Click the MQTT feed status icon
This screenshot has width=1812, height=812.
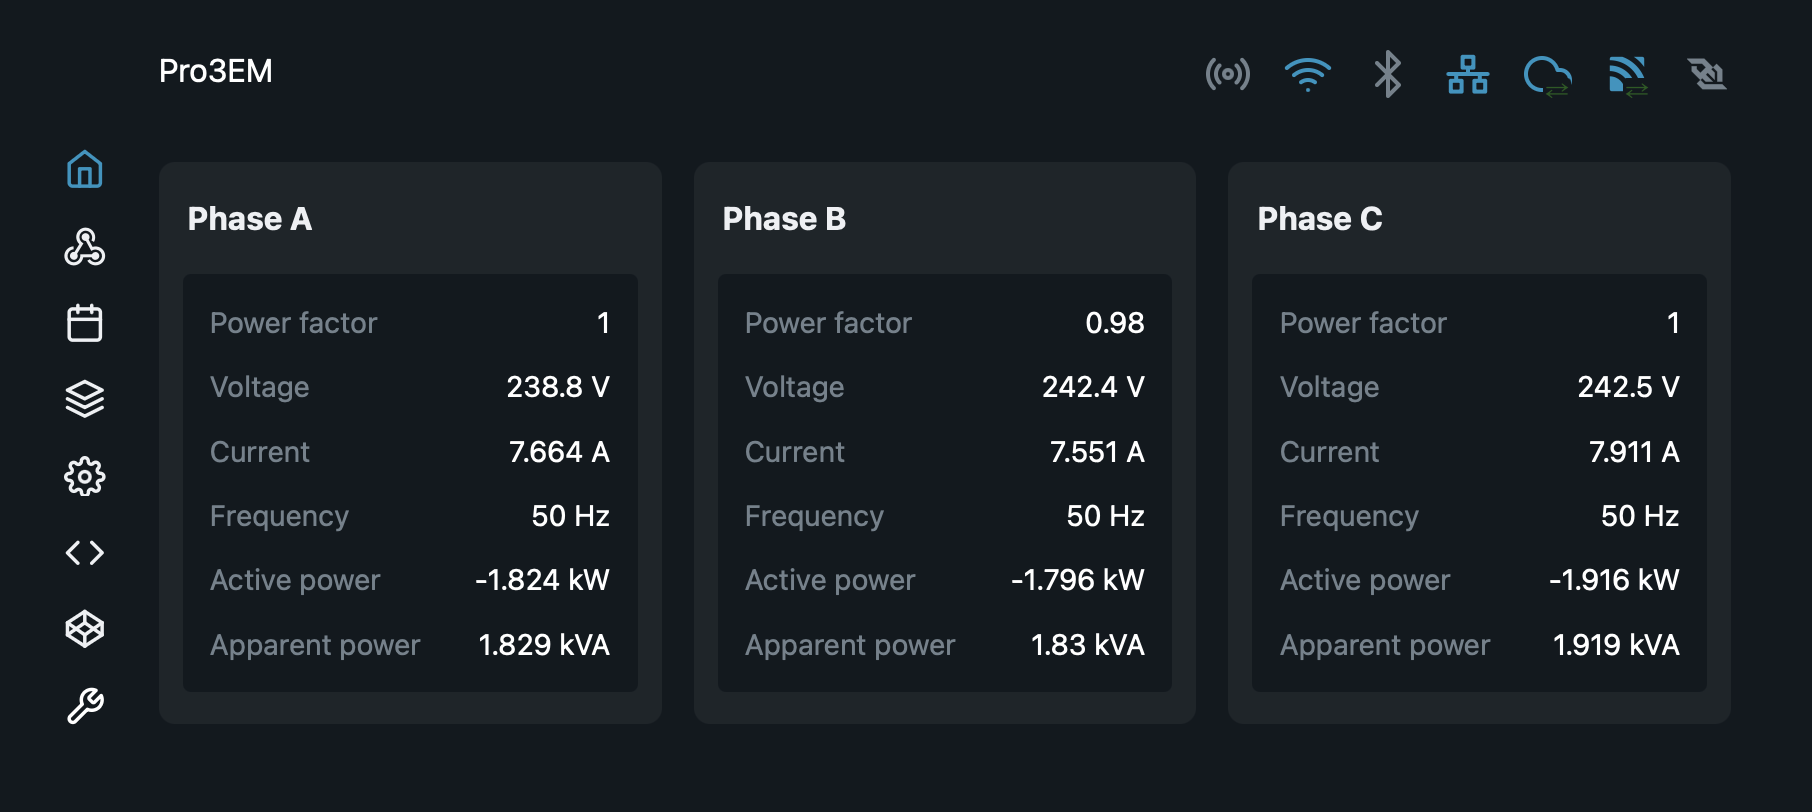click(1628, 76)
